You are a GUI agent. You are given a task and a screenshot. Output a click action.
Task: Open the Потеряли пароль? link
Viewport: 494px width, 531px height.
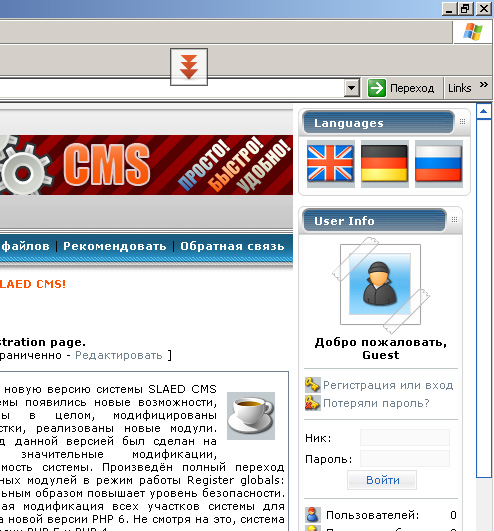coord(376,403)
